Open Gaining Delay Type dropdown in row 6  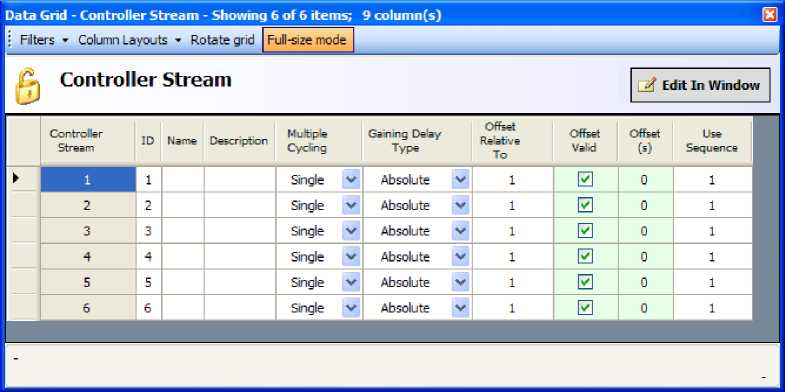tap(460, 307)
